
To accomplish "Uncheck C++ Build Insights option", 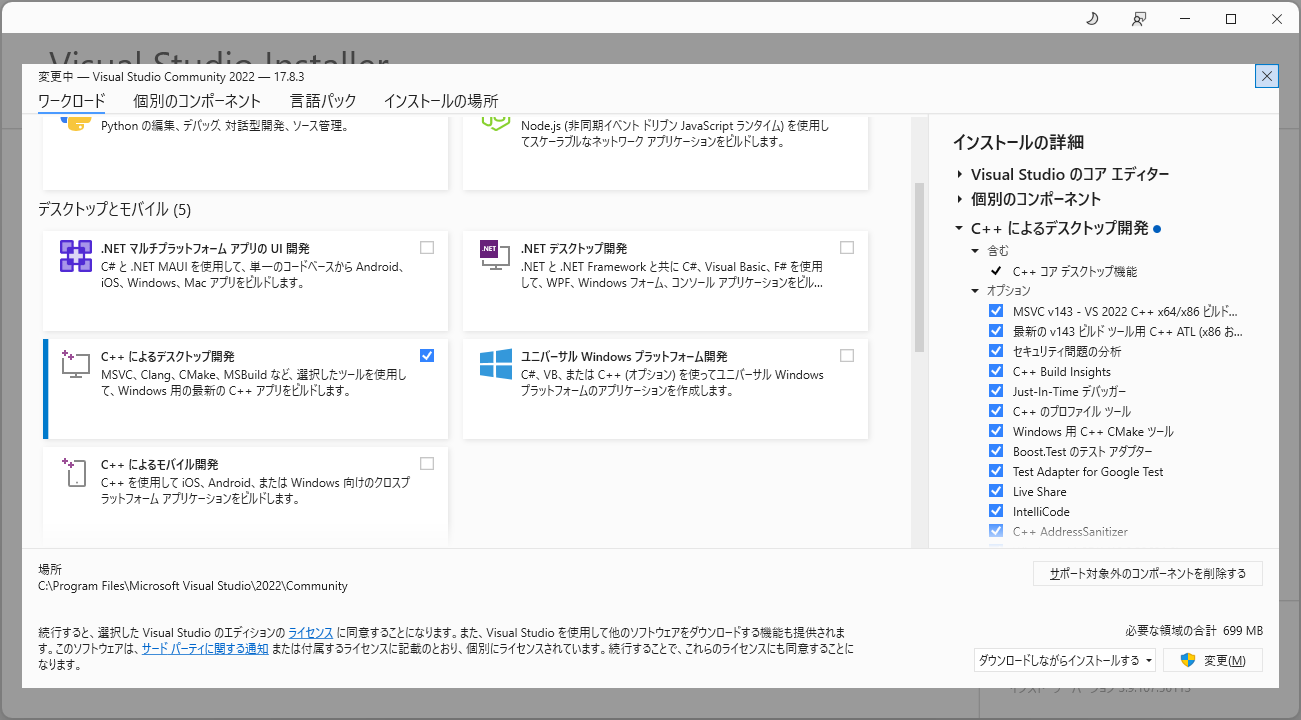I will (x=996, y=371).
